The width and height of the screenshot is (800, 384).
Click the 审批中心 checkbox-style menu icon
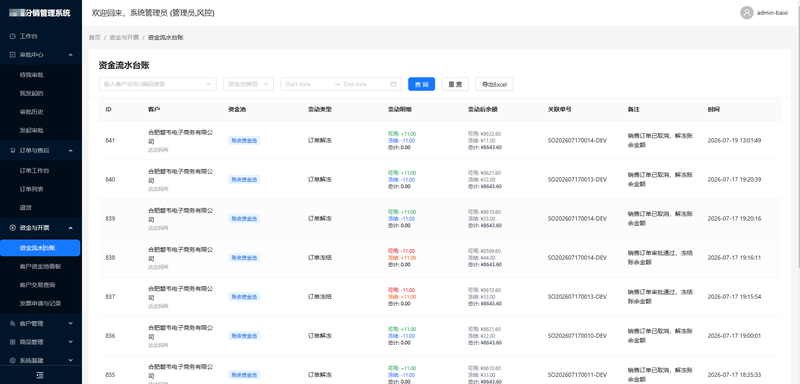(13, 55)
